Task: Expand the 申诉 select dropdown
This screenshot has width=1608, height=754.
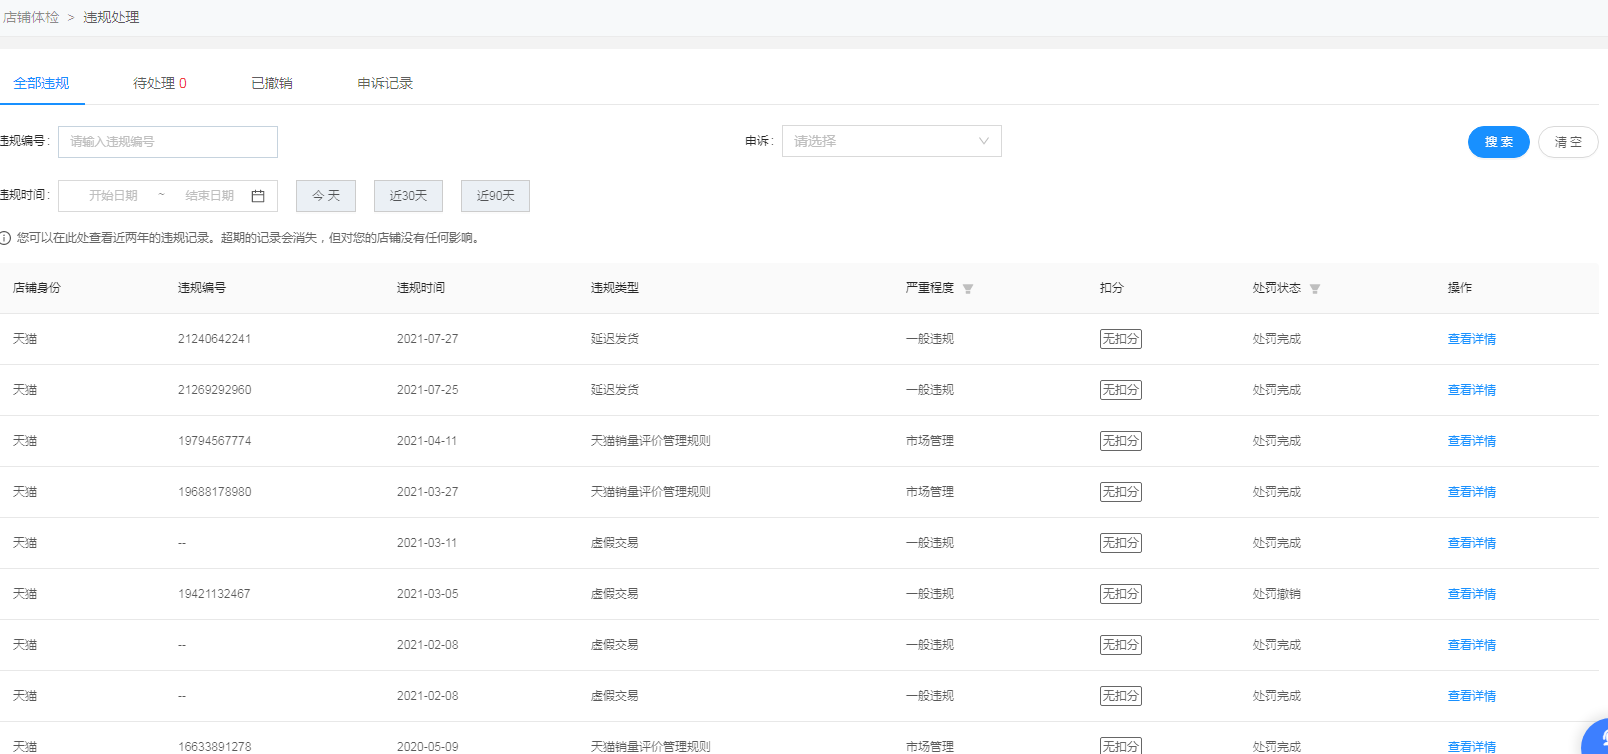Action: (891, 141)
